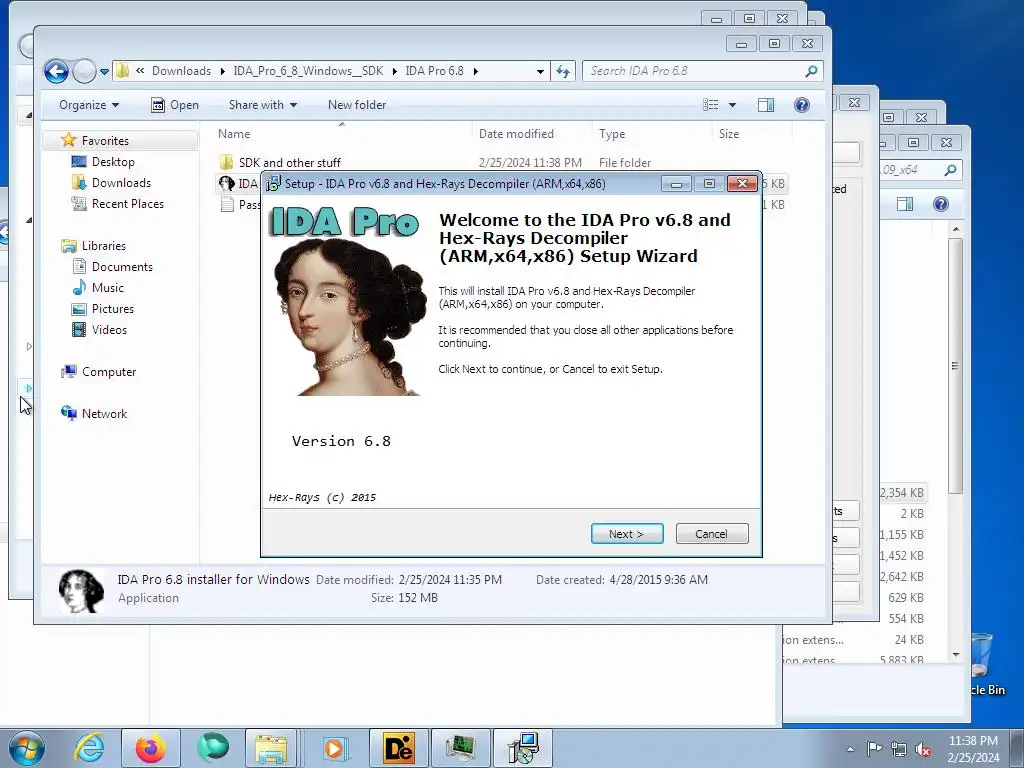Image resolution: width=1024 pixels, height=768 pixels.
Task: Launch Internet Explorer from the taskbar
Action: click(89, 748)
